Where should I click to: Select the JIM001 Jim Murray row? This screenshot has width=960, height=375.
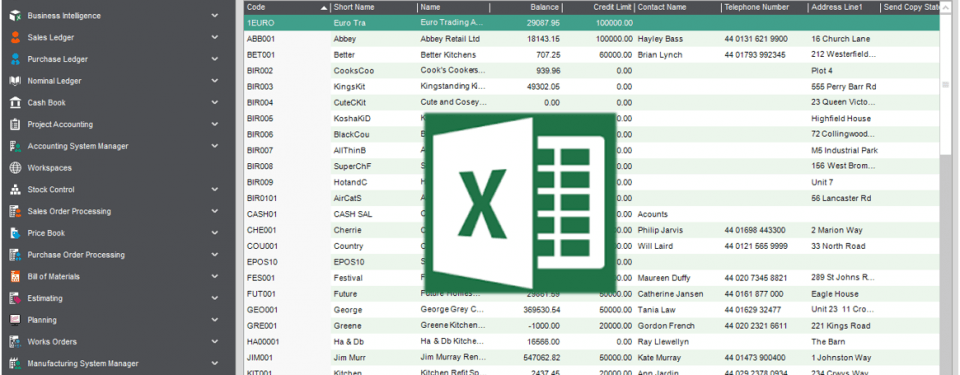(591, 357)
